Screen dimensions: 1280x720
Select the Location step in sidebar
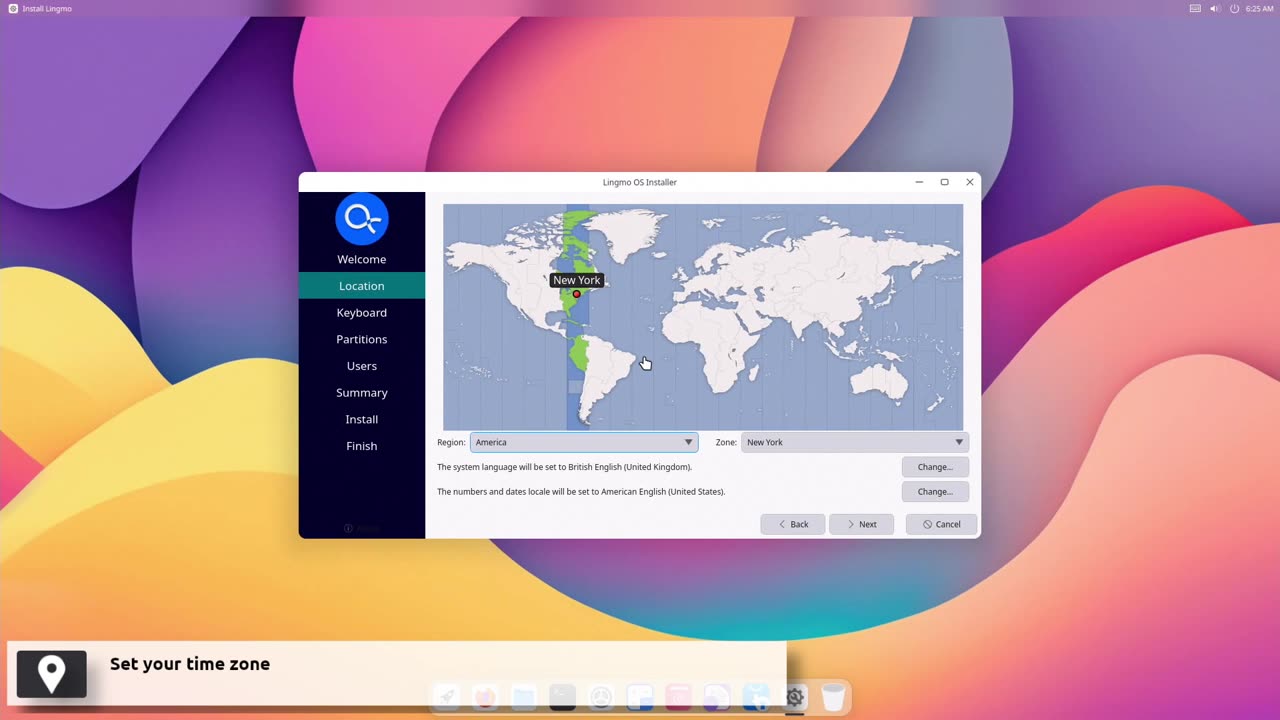361,286
